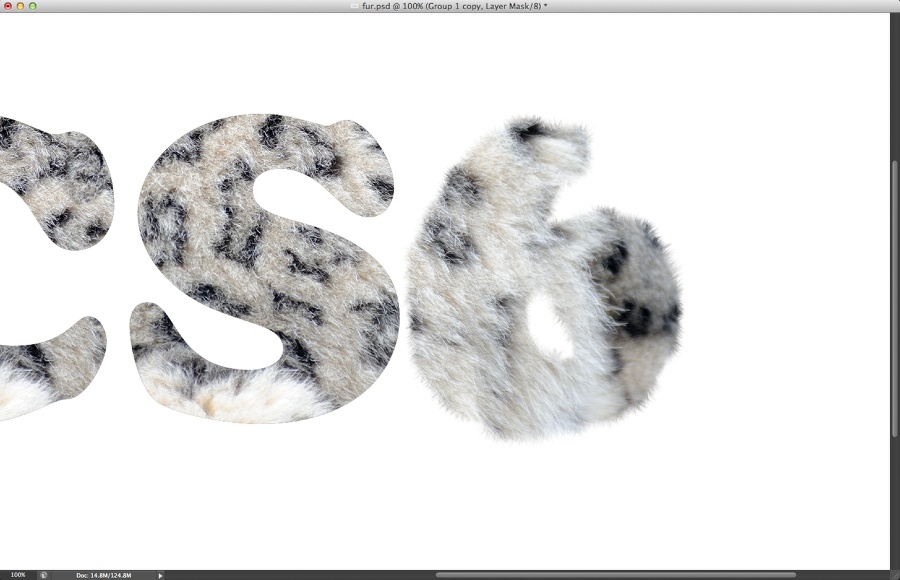The height and width of the screenshot is (580, 900).
Task: Click horizontal scrollbar track right of the thumb
Action: 840,575
